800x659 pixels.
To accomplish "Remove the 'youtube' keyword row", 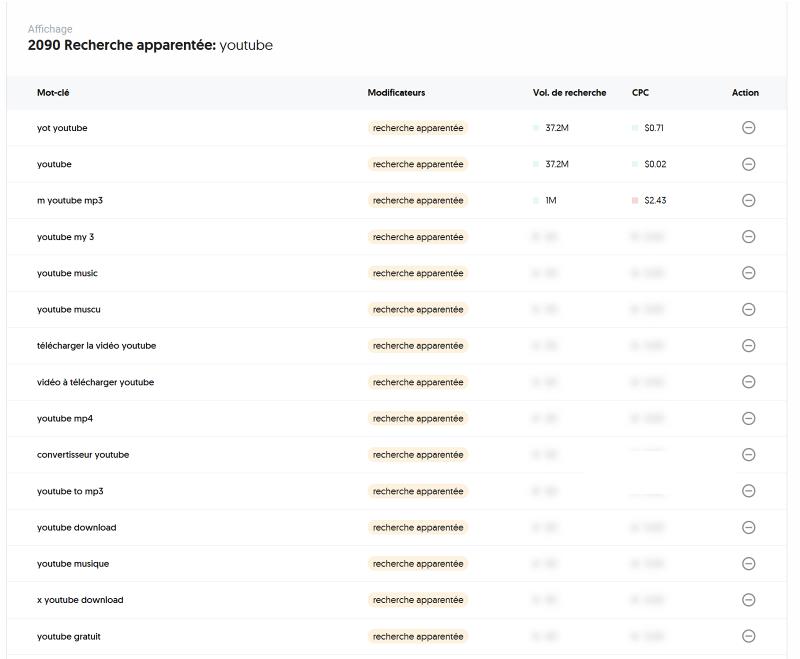I will (748, 164).
